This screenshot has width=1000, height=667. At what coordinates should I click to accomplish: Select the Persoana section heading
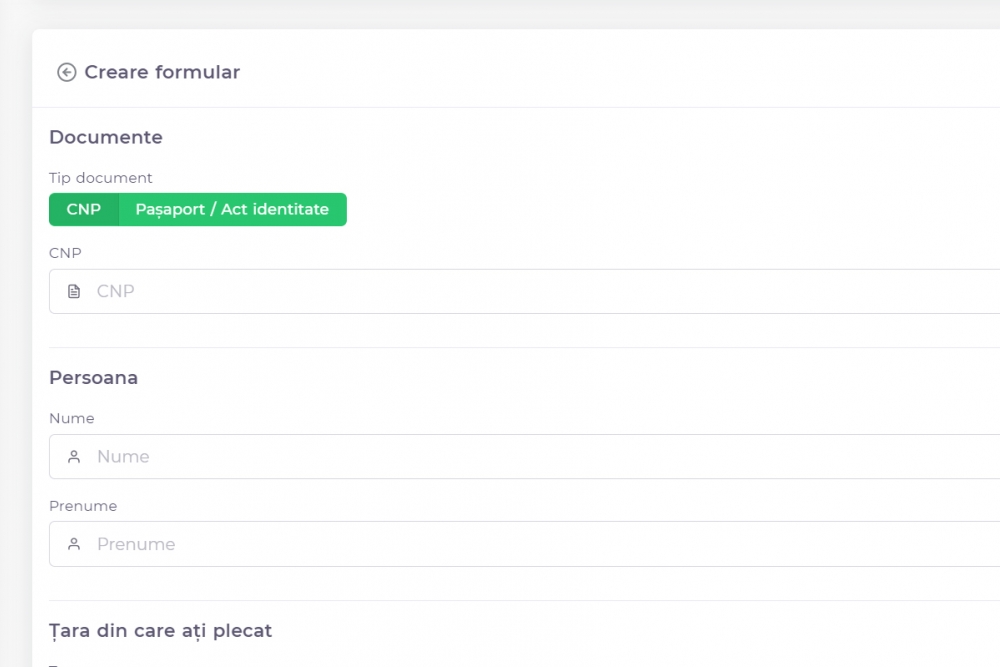click(94, 378)
